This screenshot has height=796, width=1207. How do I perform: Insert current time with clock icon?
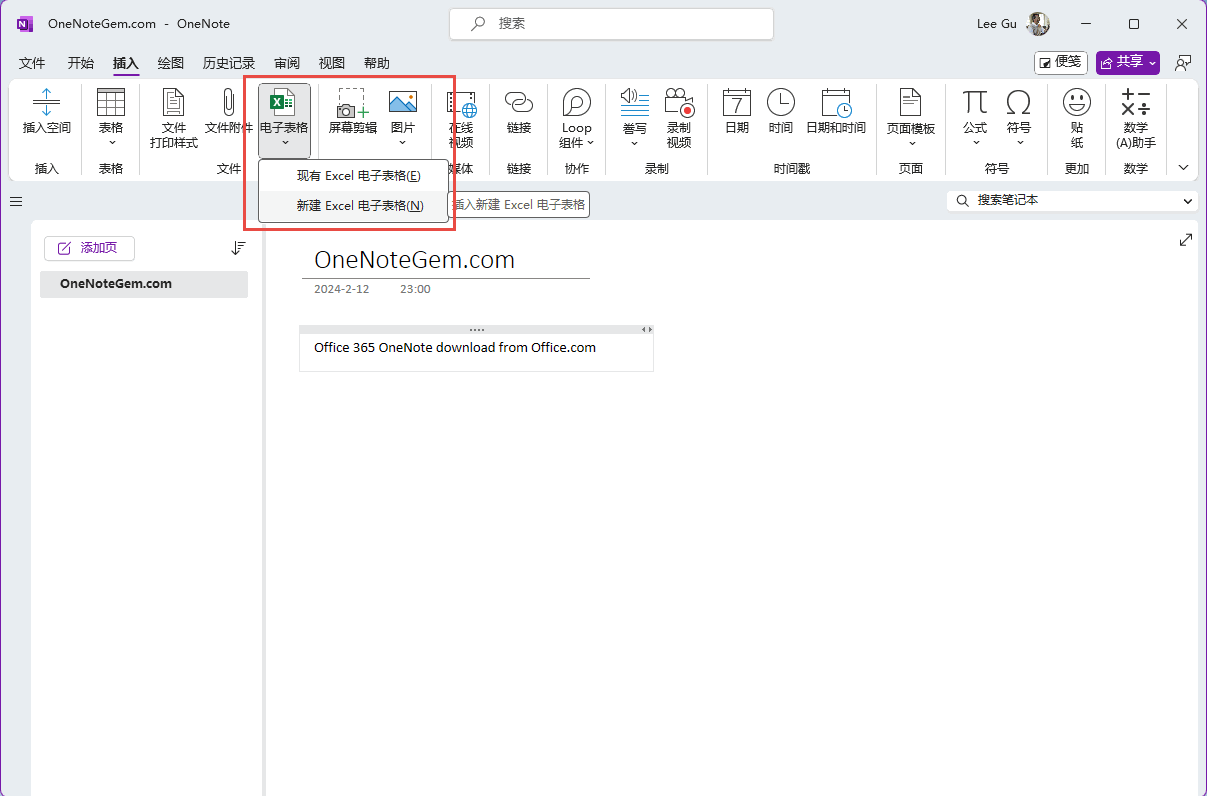[x=780, y=102]
